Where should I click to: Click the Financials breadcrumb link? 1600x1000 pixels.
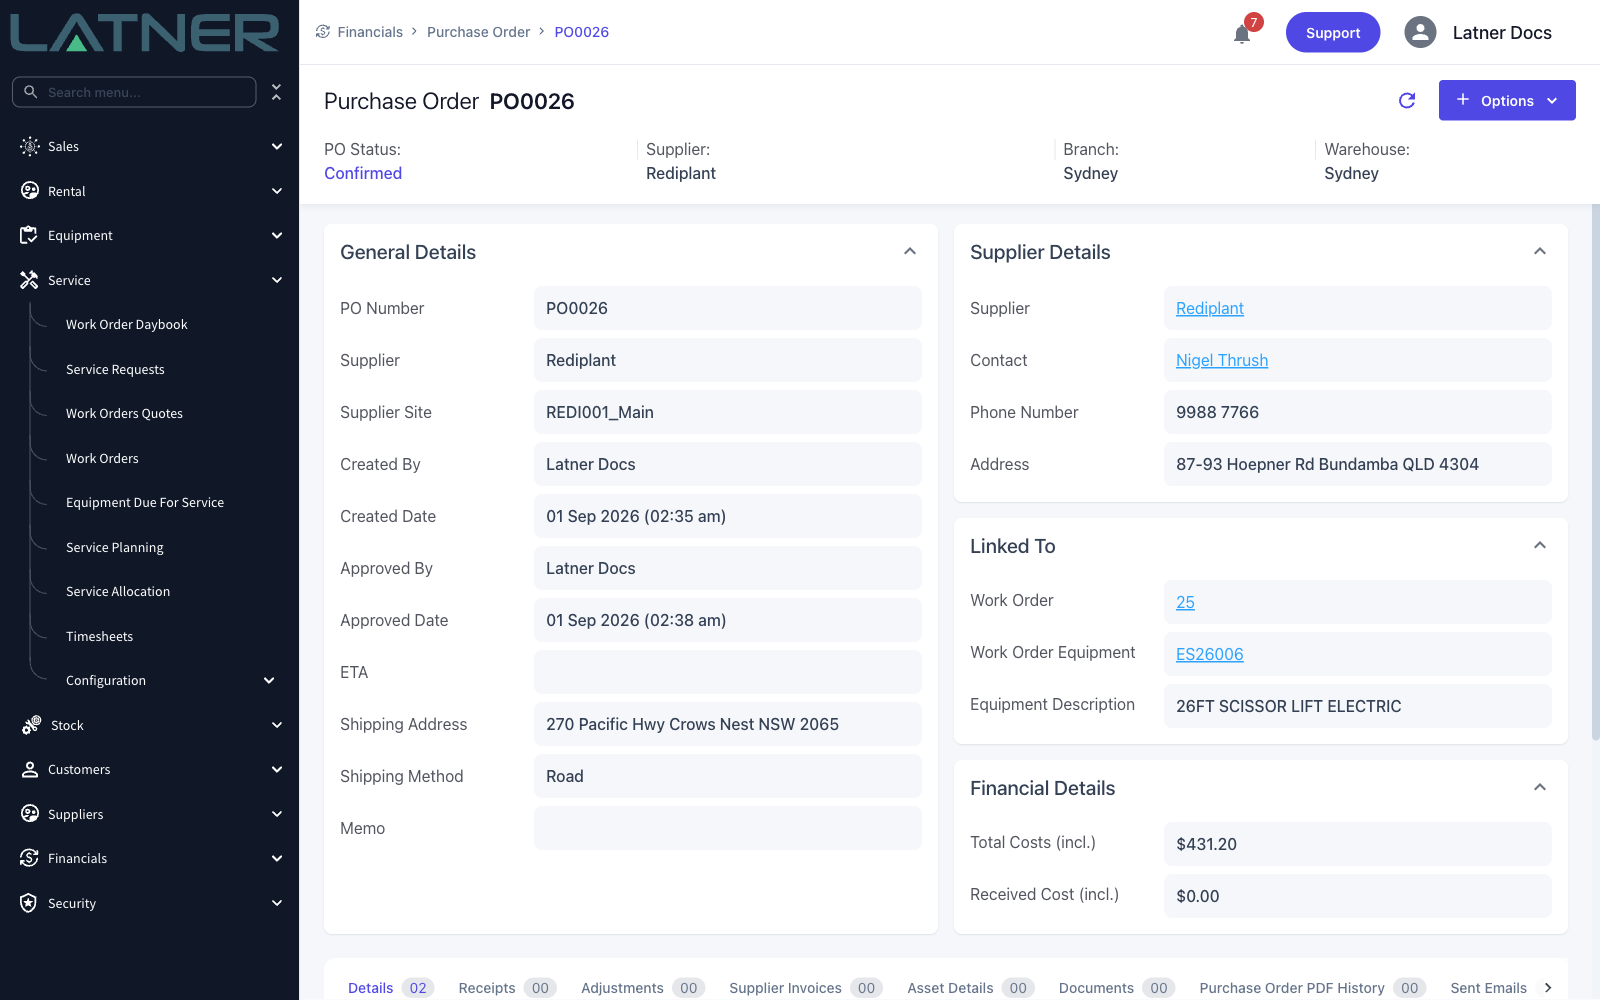tap(370, 32)
